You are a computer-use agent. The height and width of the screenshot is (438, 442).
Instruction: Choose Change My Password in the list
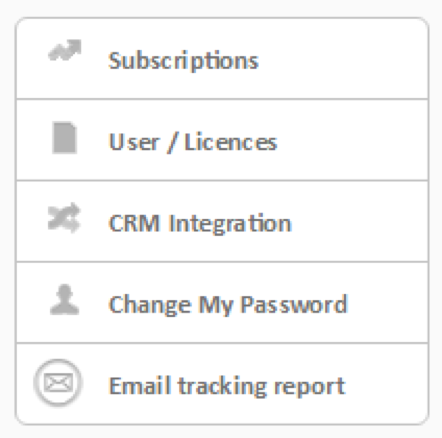pos(222,302)
